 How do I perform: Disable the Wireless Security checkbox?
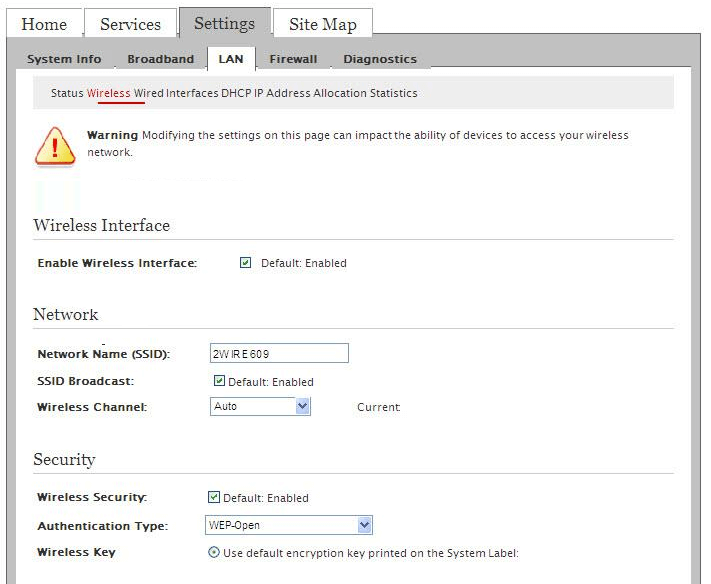[213, 497]
